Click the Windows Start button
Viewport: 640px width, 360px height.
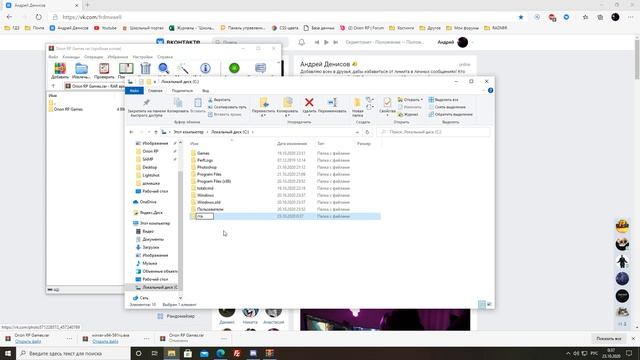(8, 353)
